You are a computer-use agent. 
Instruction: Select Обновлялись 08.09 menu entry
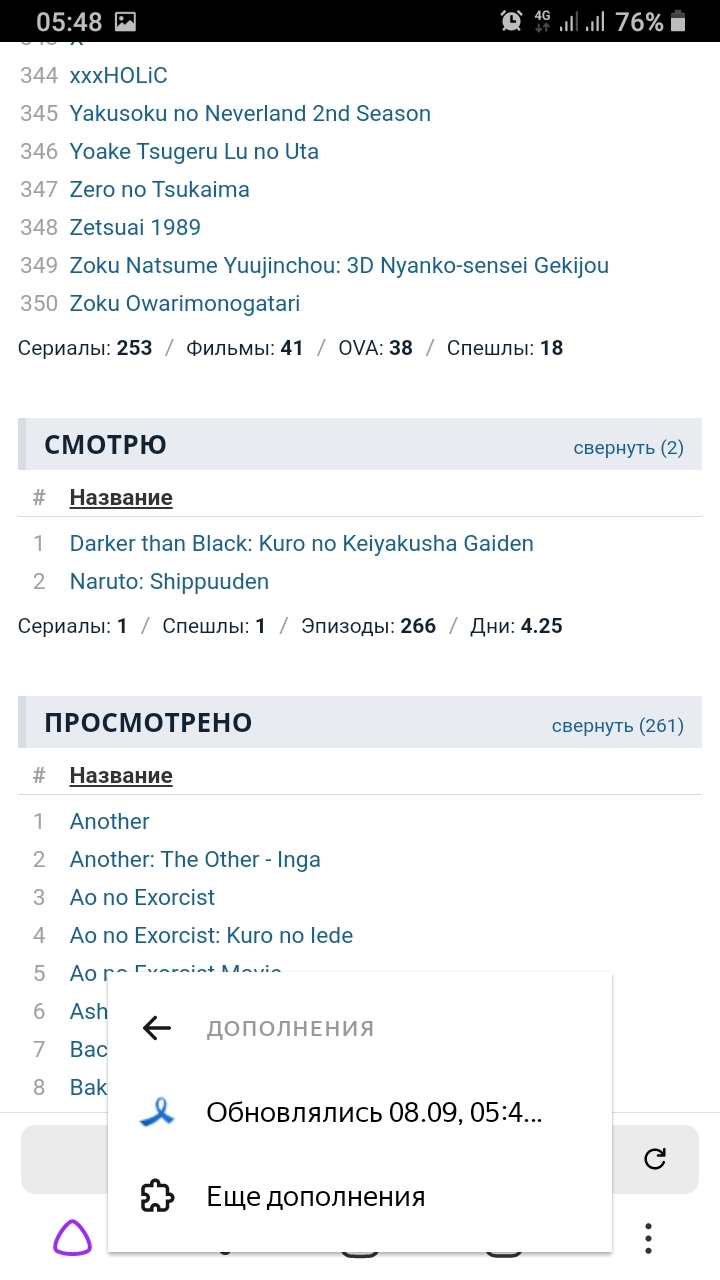[x=374, y=1112]
